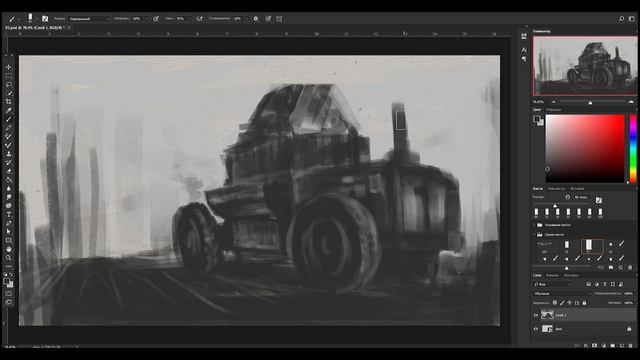
Task: Hide the background layer with eye icon
Action: (536, 329)
